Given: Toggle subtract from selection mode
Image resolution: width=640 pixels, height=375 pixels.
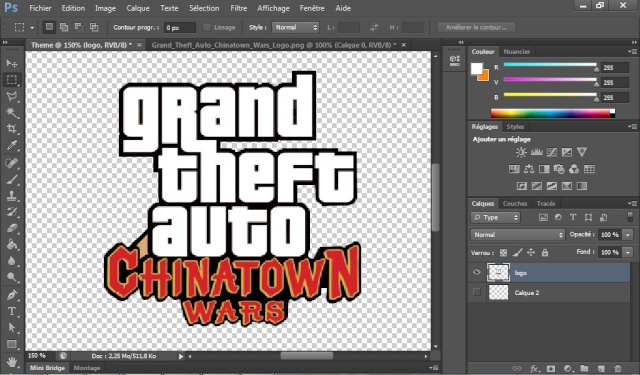Looking at the screenshot, I should tap(79, 27).
